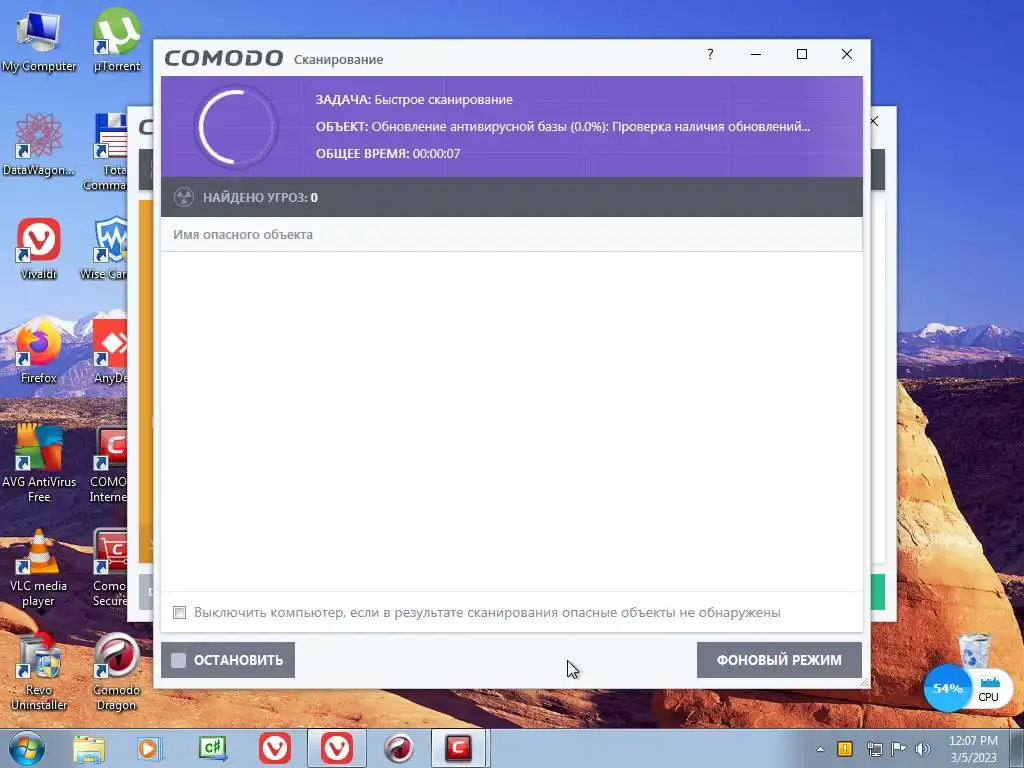This screenshot has height=768, width=1024.
Task: Minimize the Comodo scanning window
Action: point(756,54)
